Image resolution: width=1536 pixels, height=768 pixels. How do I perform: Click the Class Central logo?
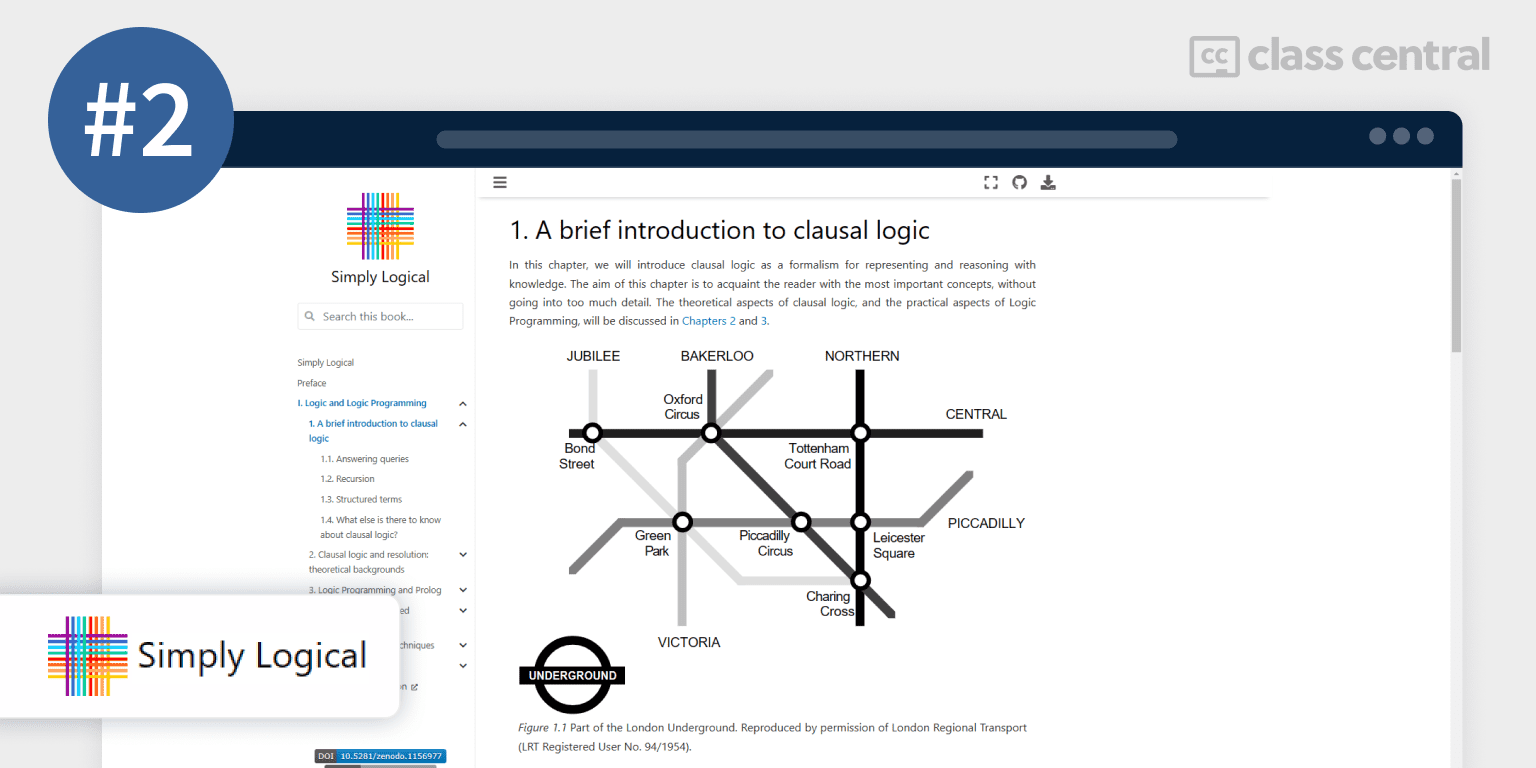[x=1339, y=56]
